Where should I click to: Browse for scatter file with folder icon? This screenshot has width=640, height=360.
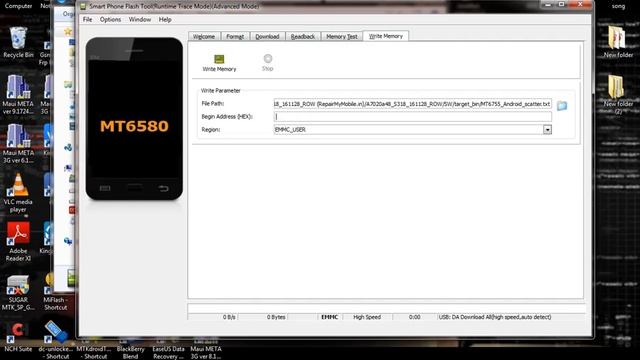point(562,105)
